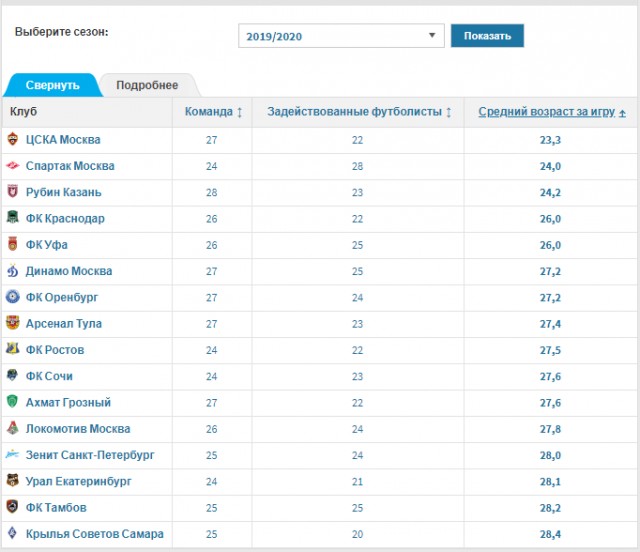
Task: Click the ФК Сочи crest icon
Action: point(13,375)
